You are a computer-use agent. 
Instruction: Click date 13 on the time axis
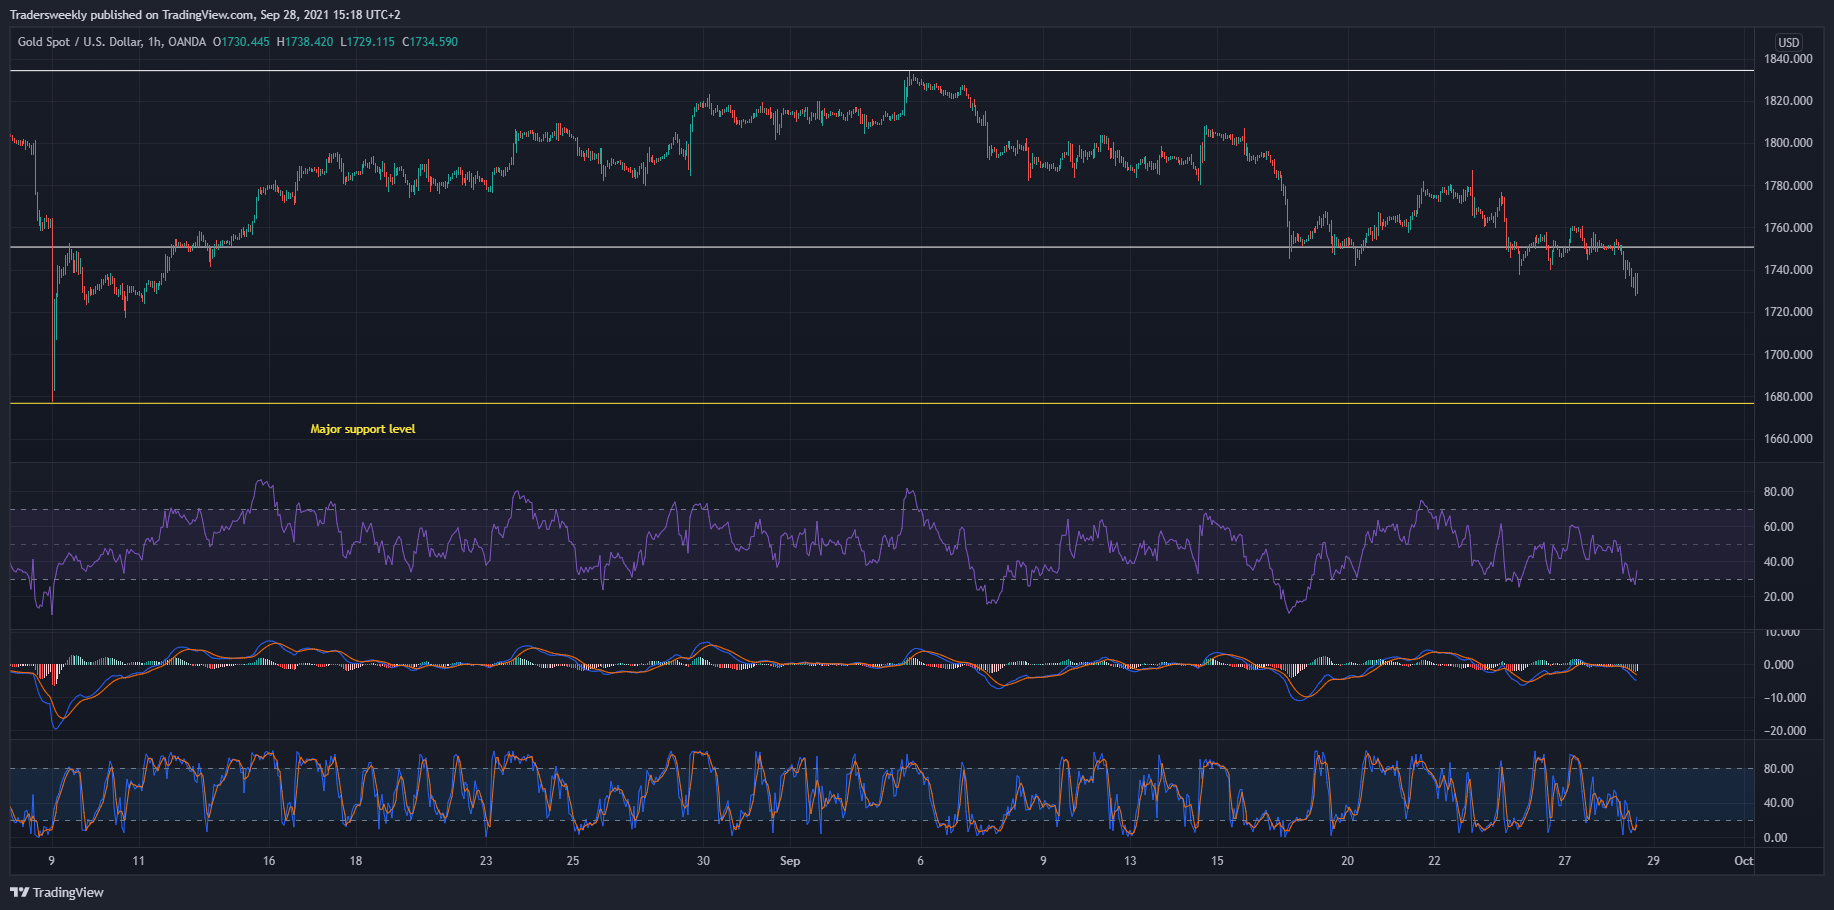pos(1130,861)
